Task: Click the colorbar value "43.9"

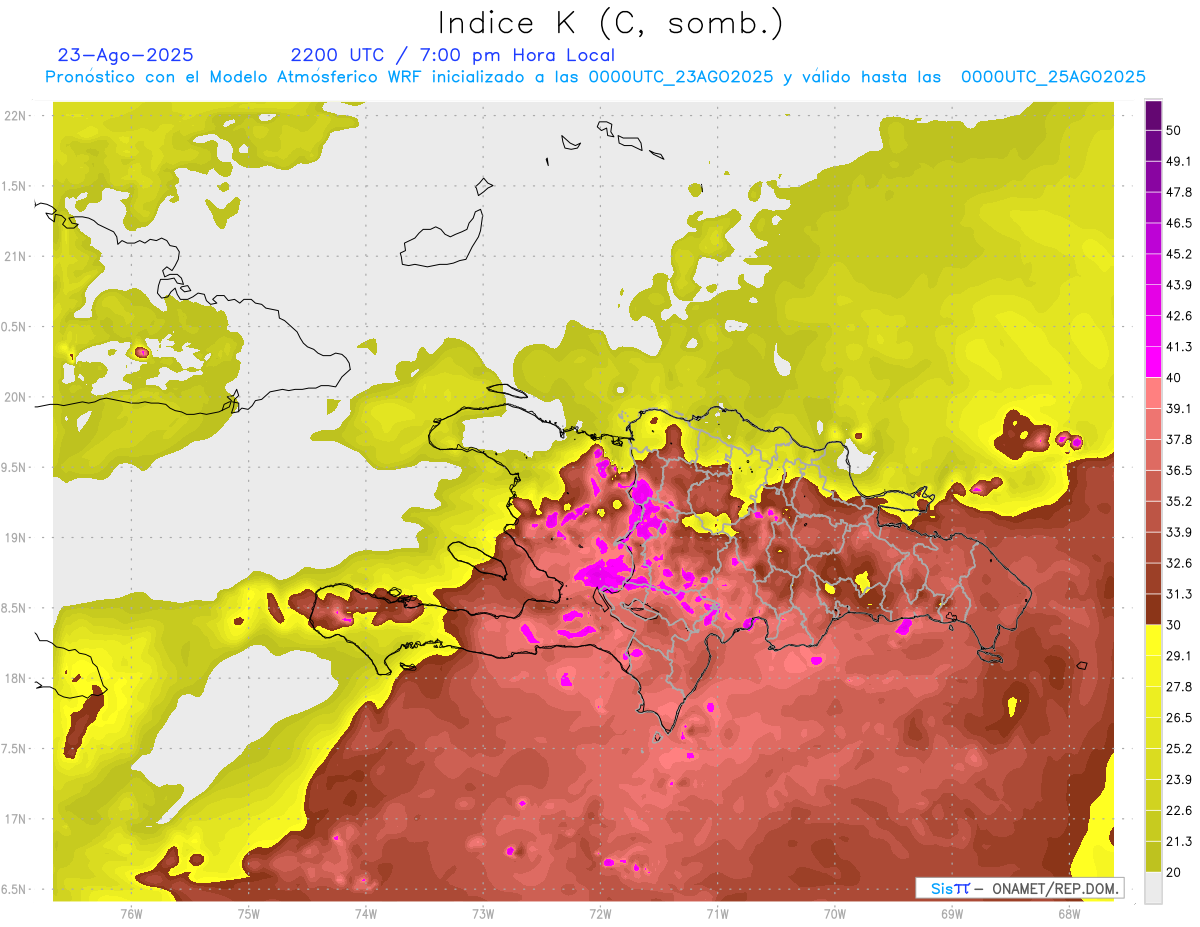Action: [x=1179, y=285]
